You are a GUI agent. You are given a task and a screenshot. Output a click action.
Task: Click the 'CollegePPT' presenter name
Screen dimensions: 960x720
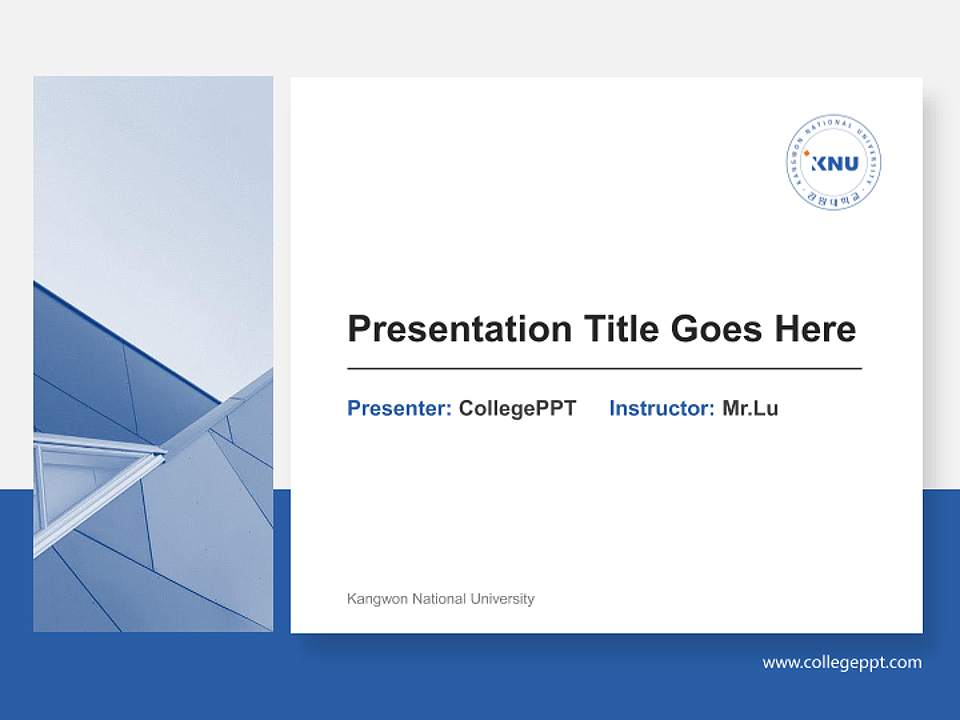coord(517,408)
